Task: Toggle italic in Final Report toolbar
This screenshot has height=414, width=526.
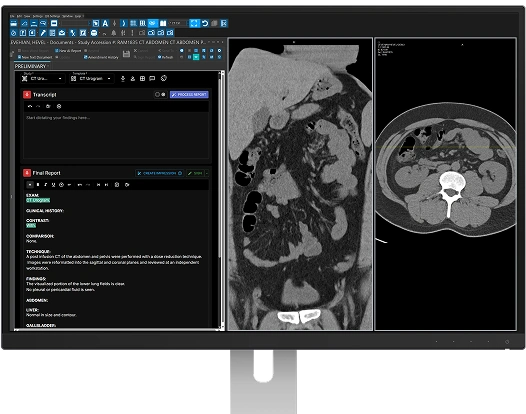Action: tap(46, 185)
